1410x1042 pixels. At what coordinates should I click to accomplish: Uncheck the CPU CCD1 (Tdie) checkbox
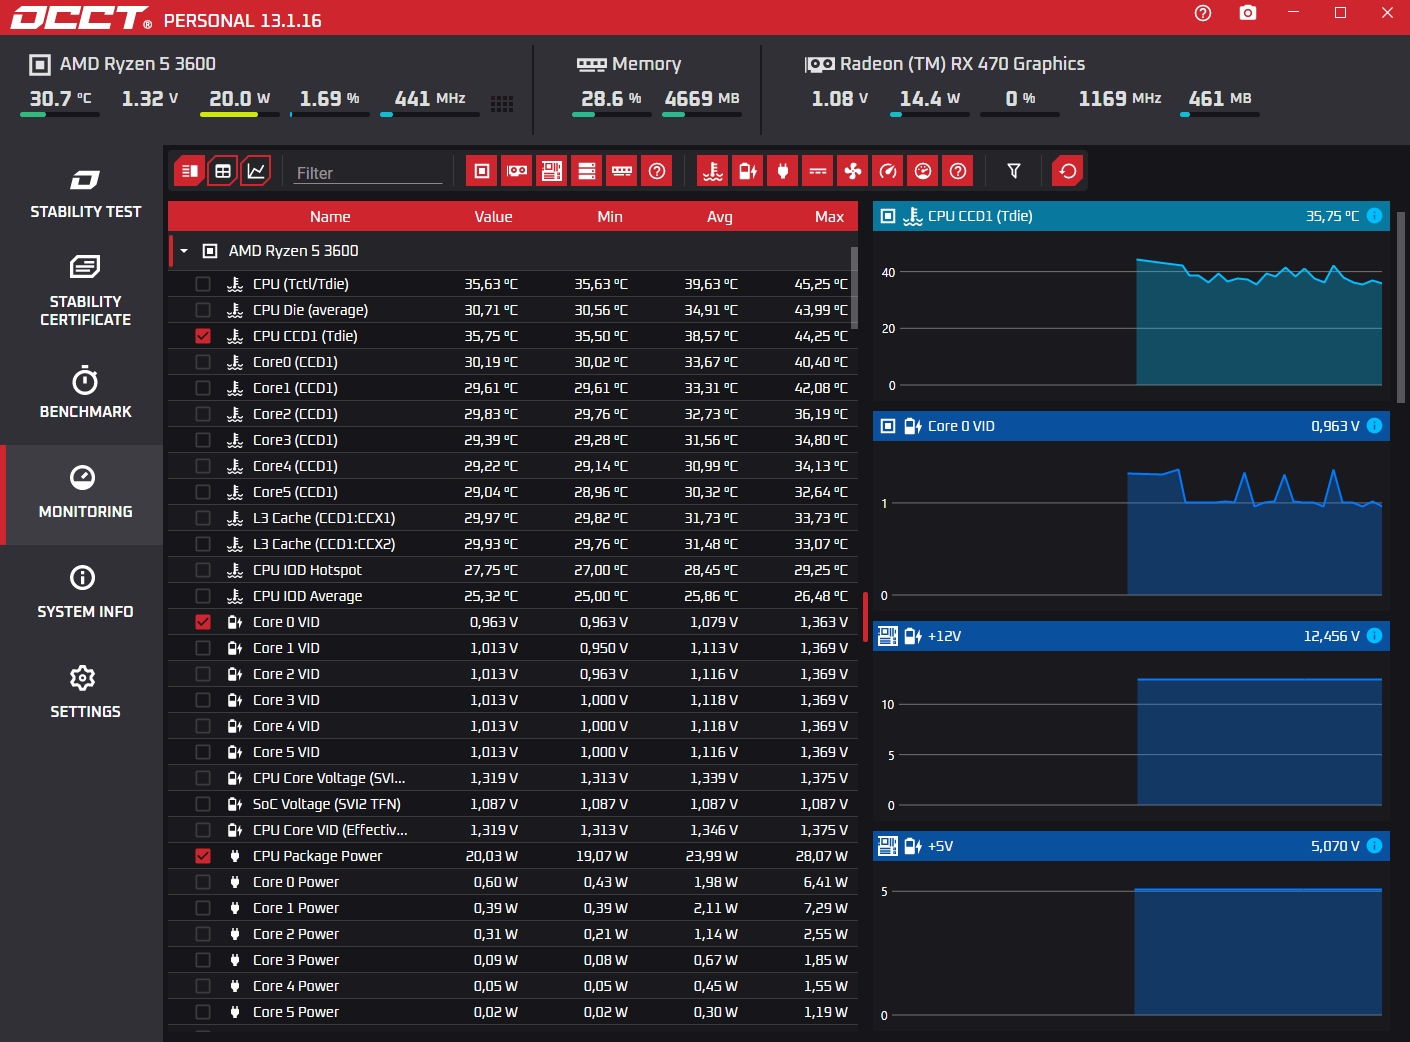tap(203, 336)
